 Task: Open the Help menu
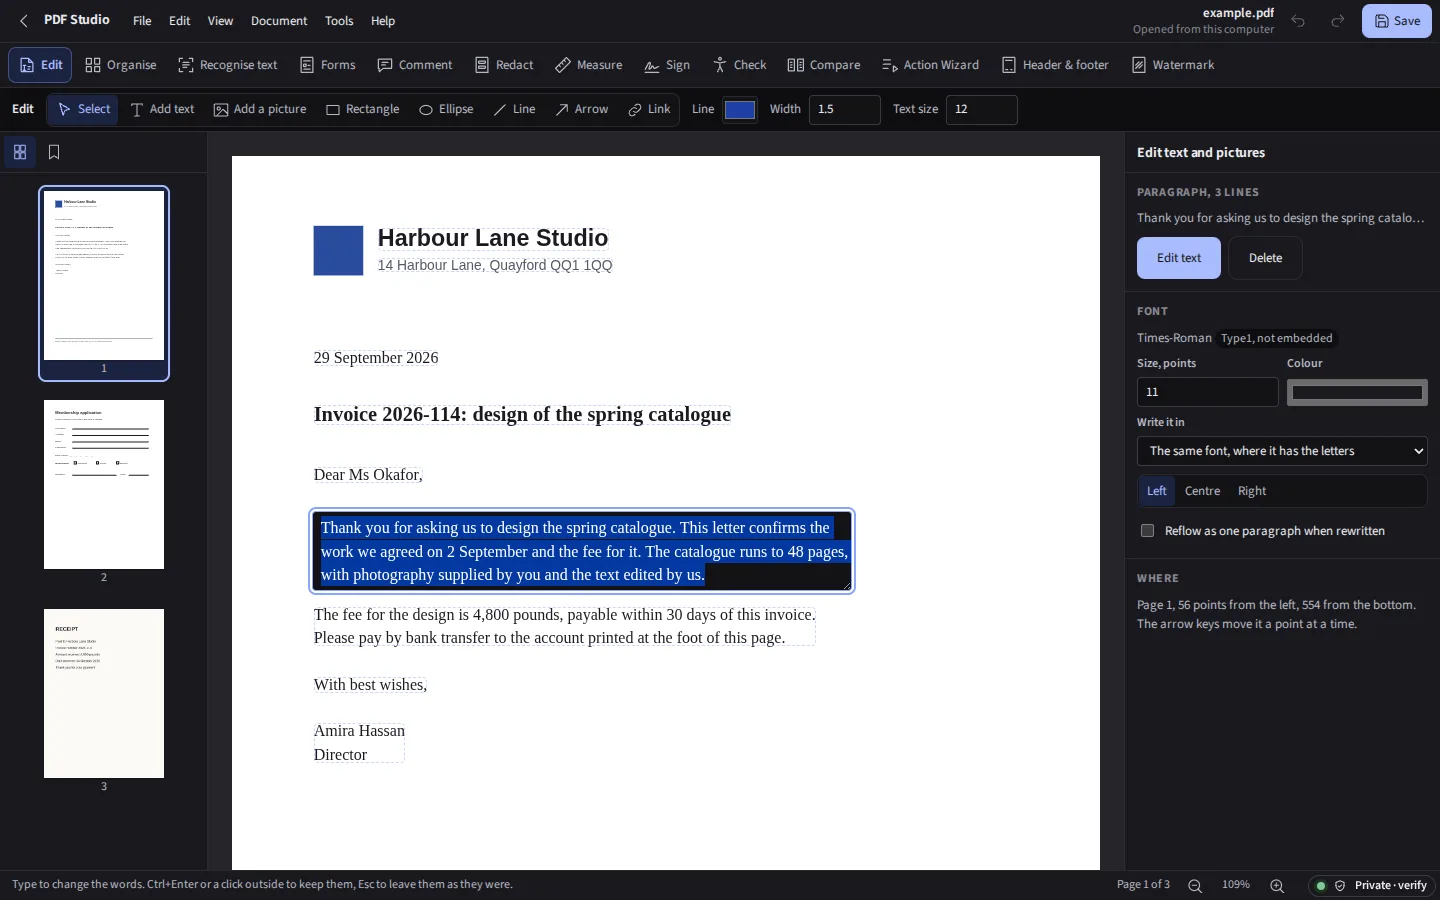383,21
